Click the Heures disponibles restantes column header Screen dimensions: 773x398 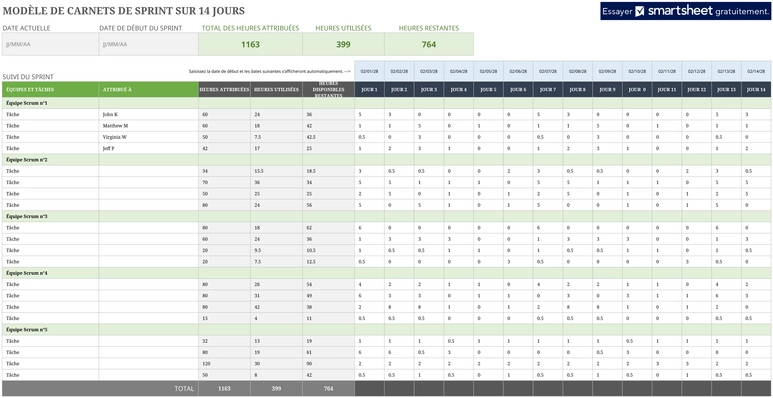point(328,90)
